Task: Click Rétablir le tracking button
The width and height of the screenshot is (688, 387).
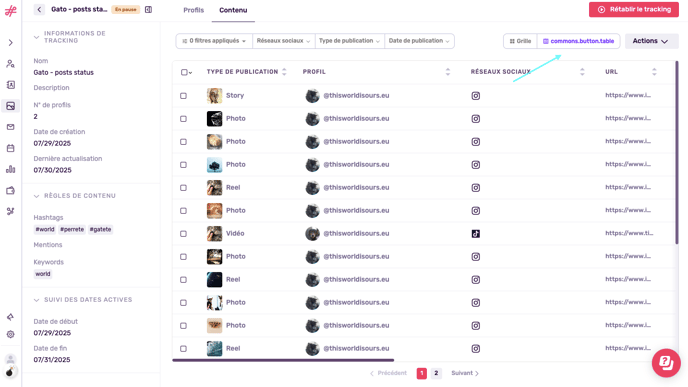Action: click(634, 9)
